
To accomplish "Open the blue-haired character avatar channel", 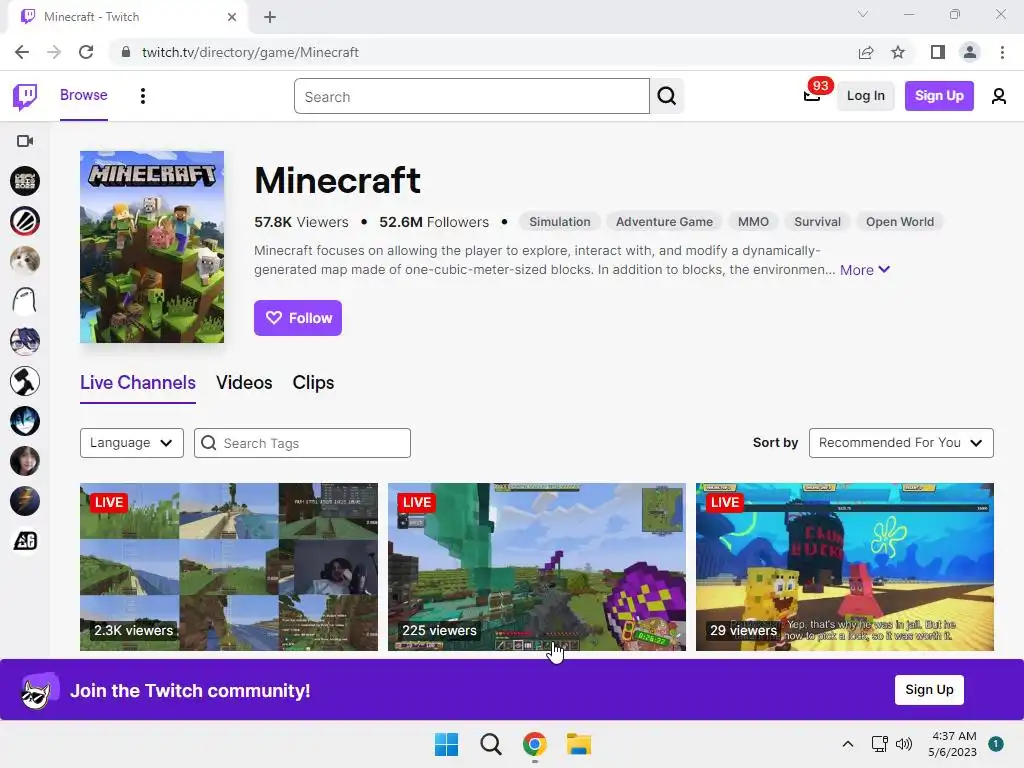I will click(25, 421).
